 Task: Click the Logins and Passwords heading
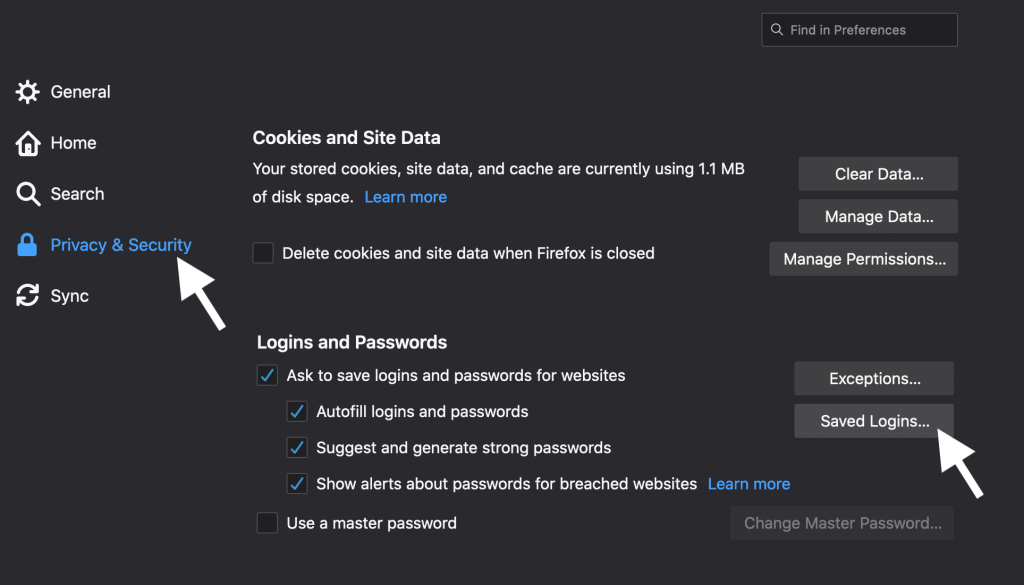(352, 342)
